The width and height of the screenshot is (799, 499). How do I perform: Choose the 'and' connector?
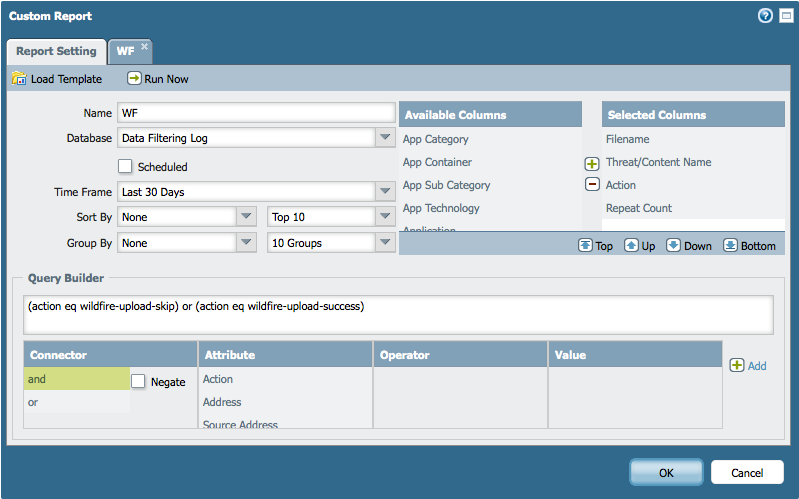77,379
